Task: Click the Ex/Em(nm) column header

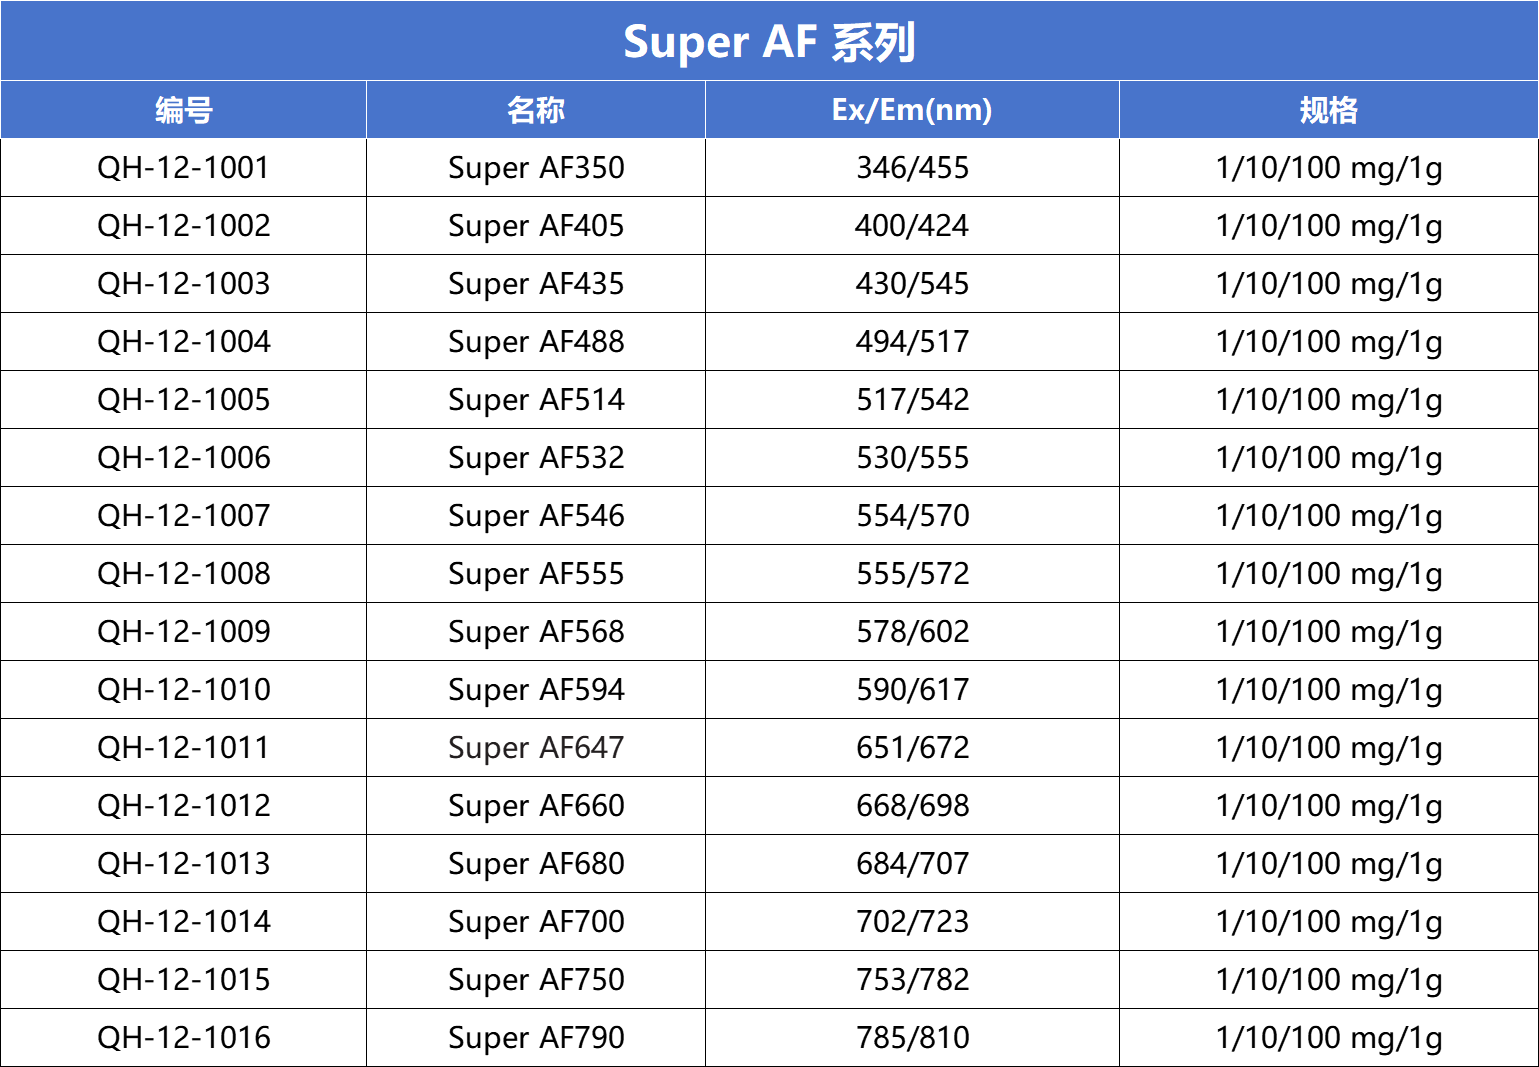Action: [x=912, y=109]
